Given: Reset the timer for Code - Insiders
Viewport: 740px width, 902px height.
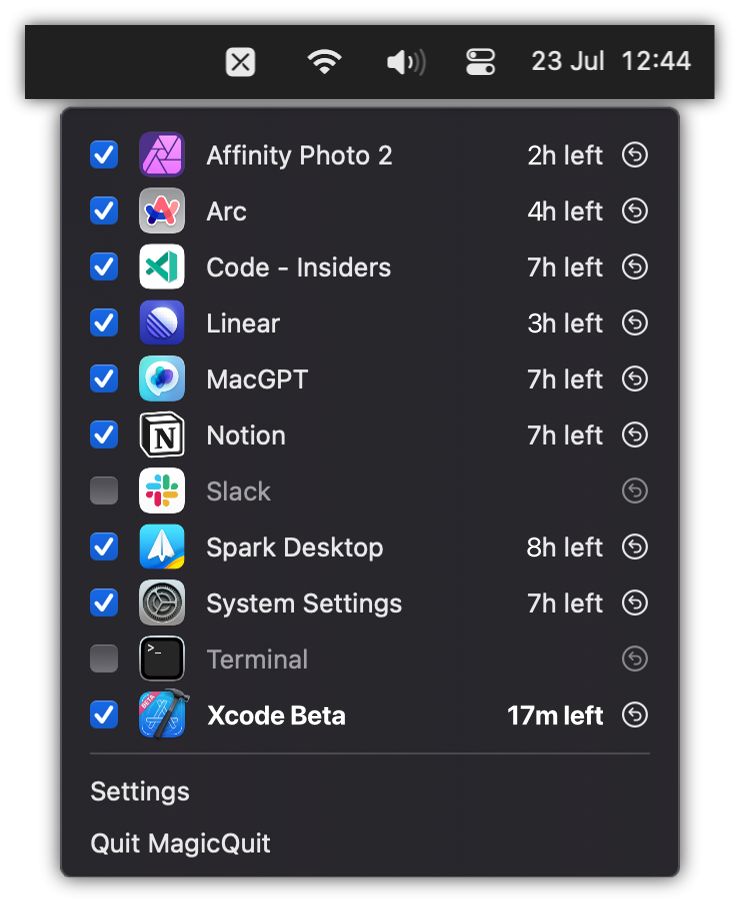Looking at the screenshot, I should [635, 266].
